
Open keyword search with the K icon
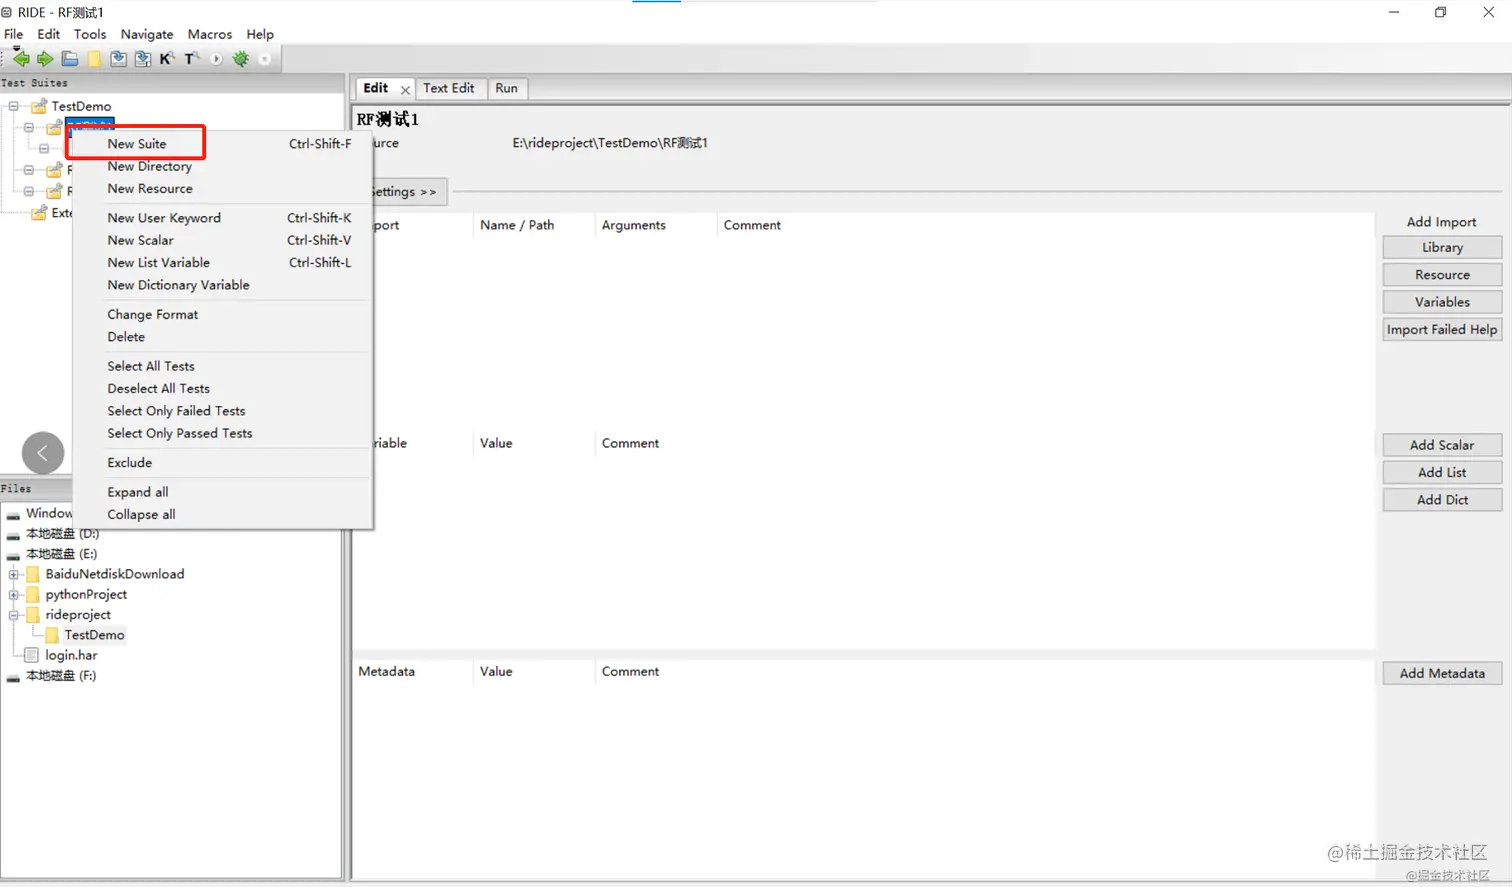coord(167,59)
